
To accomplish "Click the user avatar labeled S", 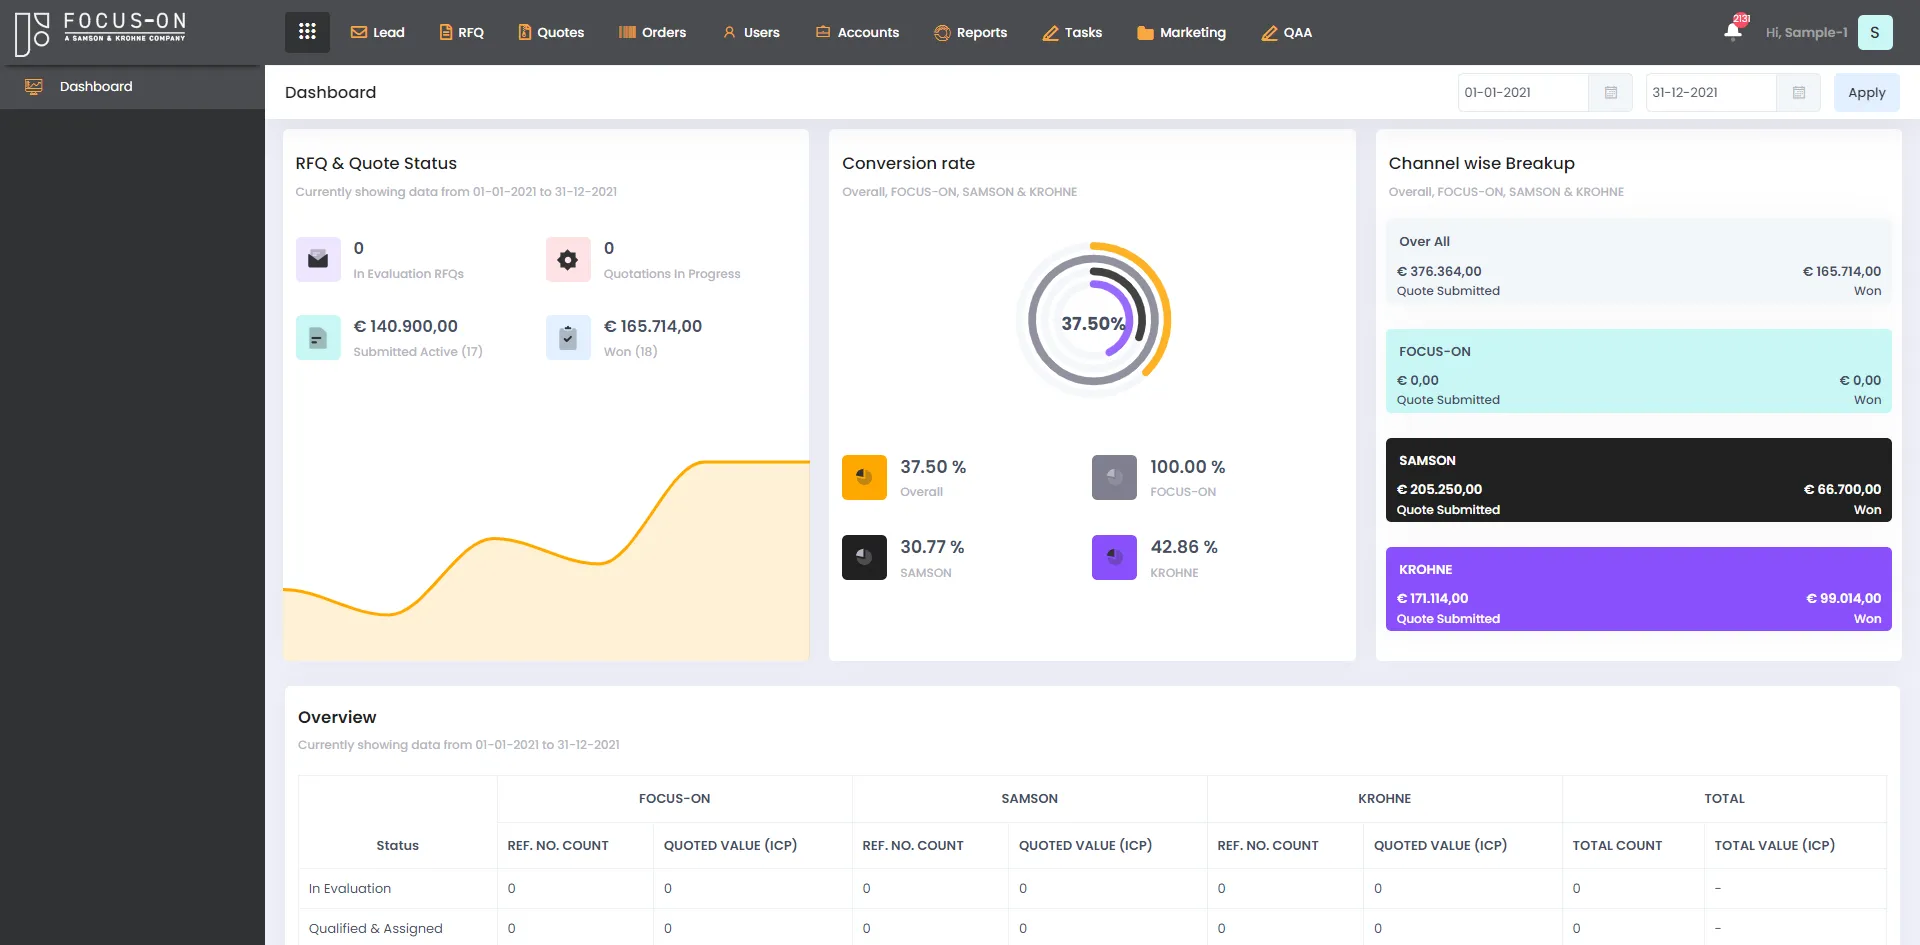I will coord(1875,32).
